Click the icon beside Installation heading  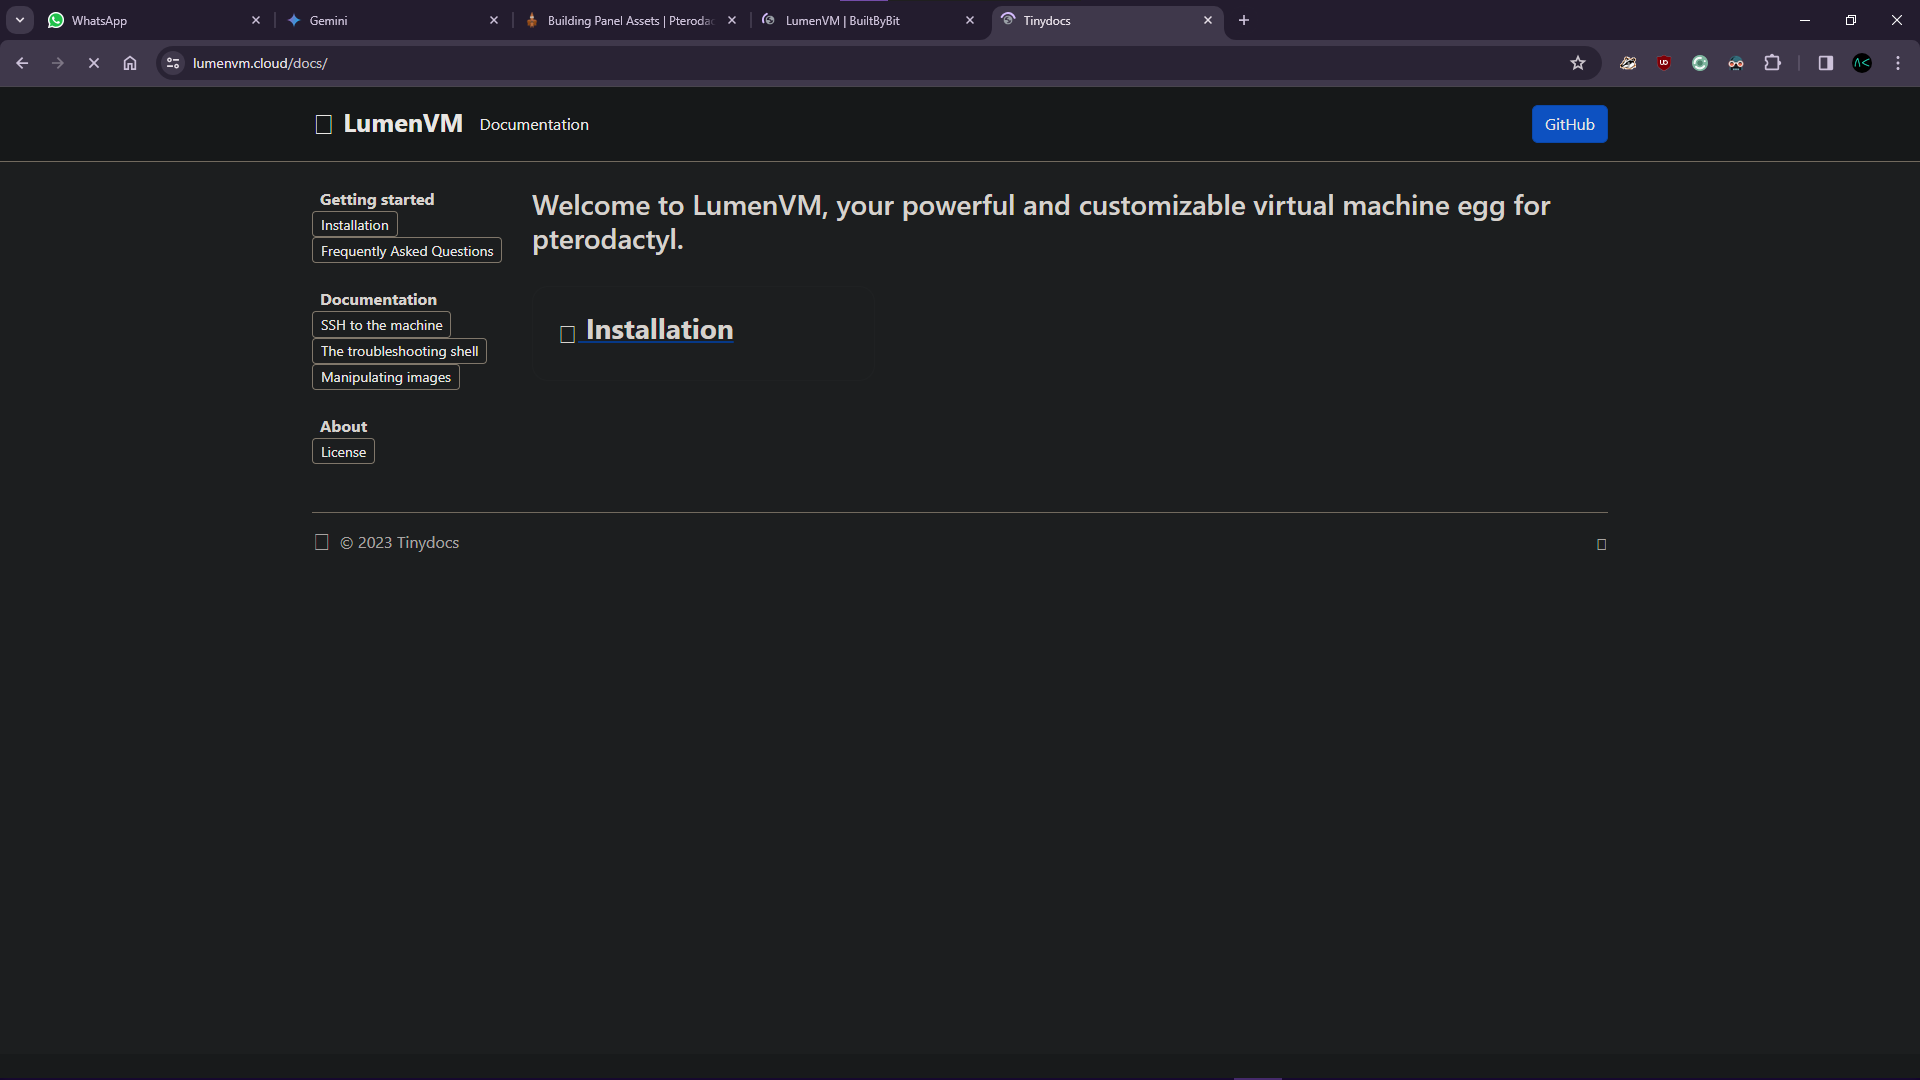[x=567, y=334]
